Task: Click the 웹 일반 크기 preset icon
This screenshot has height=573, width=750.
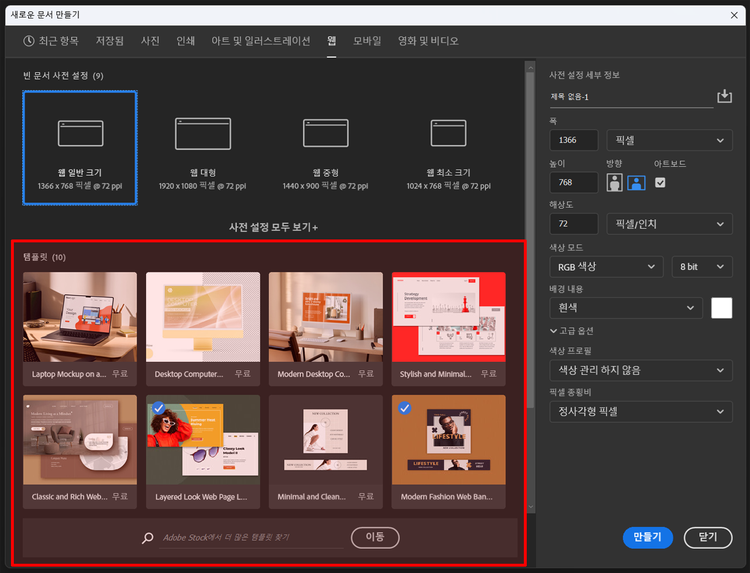Action: 80,133
